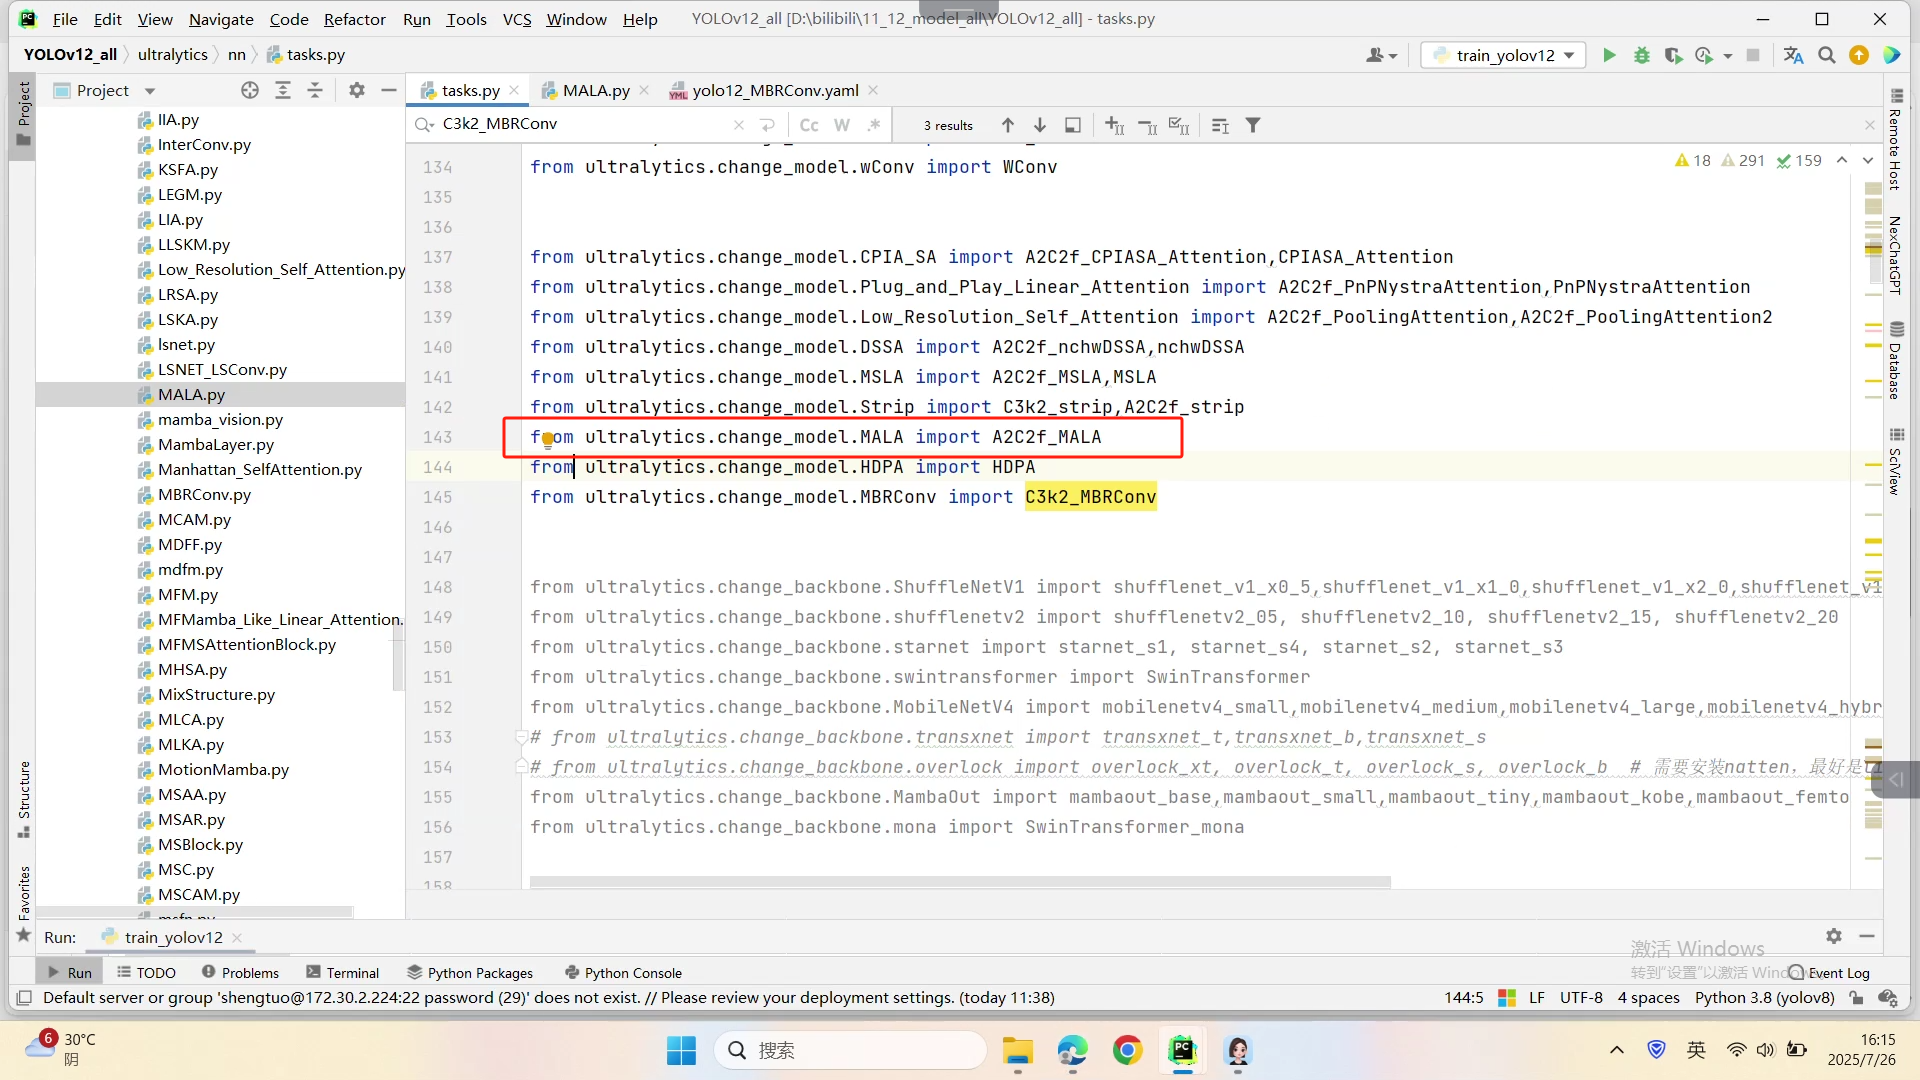The height and width of the screenshot is (1080, 1920).
Task: Toggle the Structure tool window
Action: pyautogui.click(x=24, y=798)
